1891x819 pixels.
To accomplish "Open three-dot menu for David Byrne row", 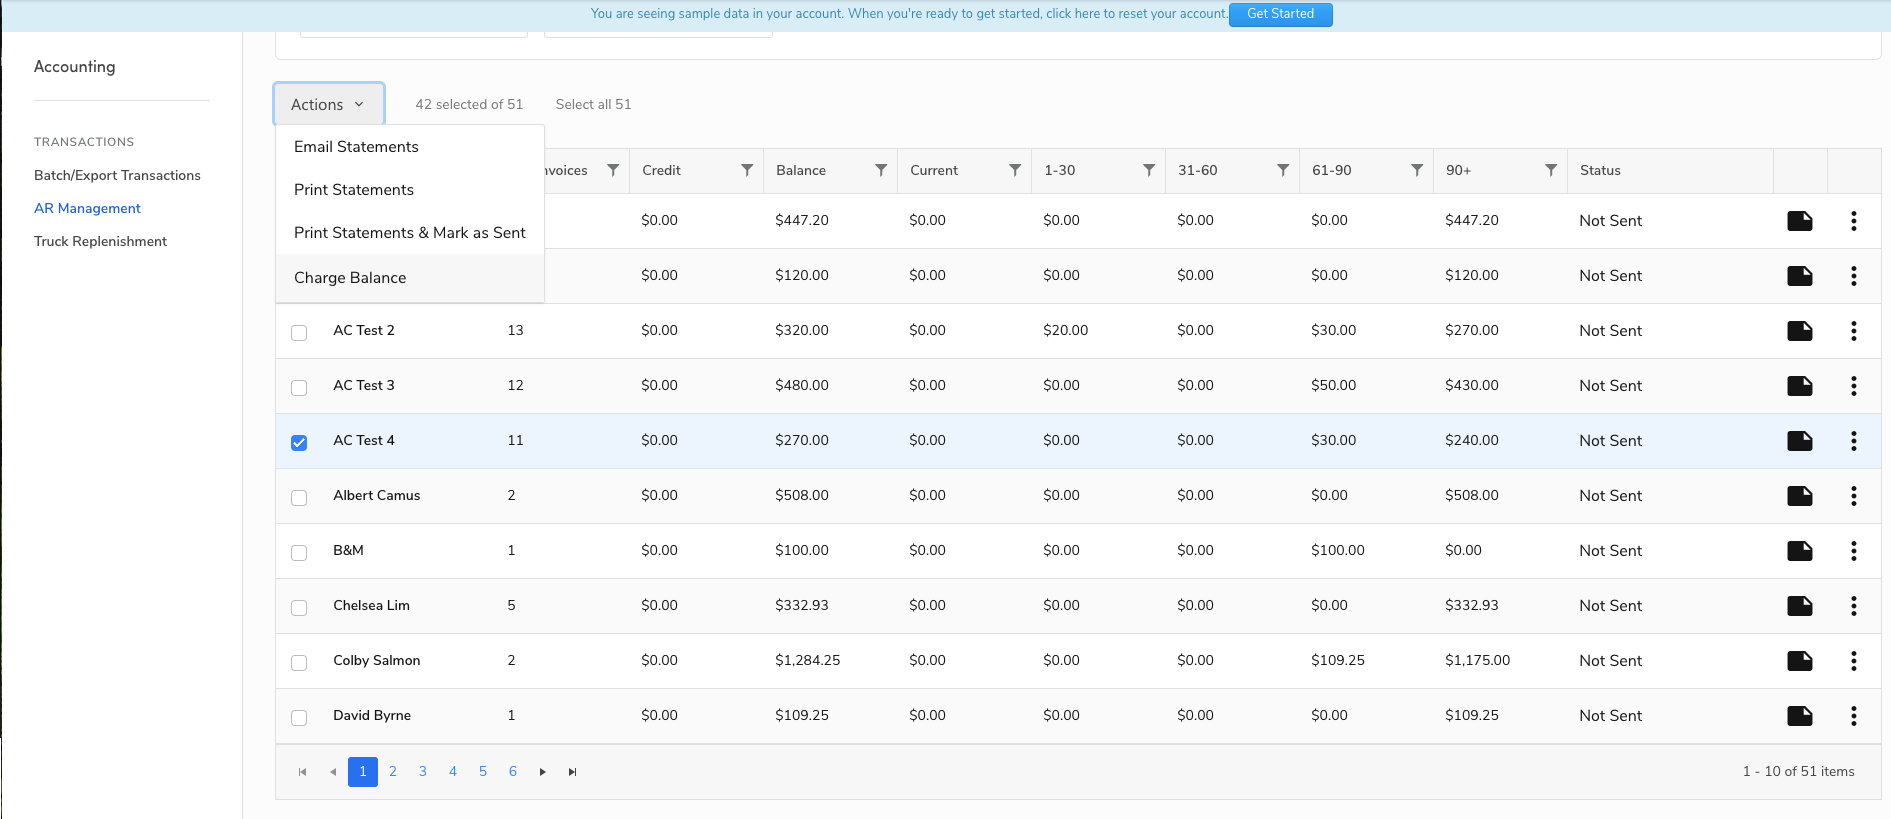I will pos(1854,716).
